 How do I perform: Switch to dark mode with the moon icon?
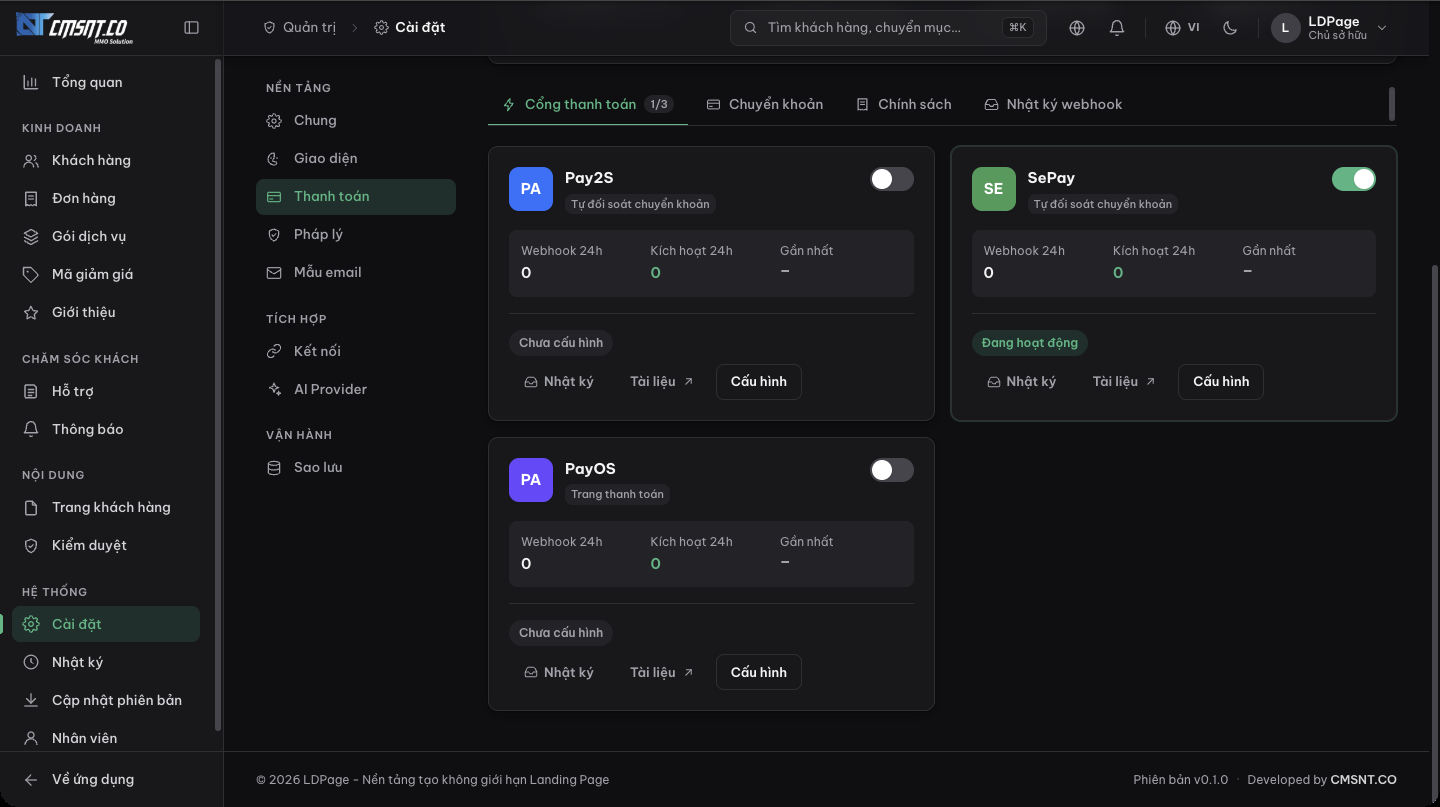pos(1230,28)
